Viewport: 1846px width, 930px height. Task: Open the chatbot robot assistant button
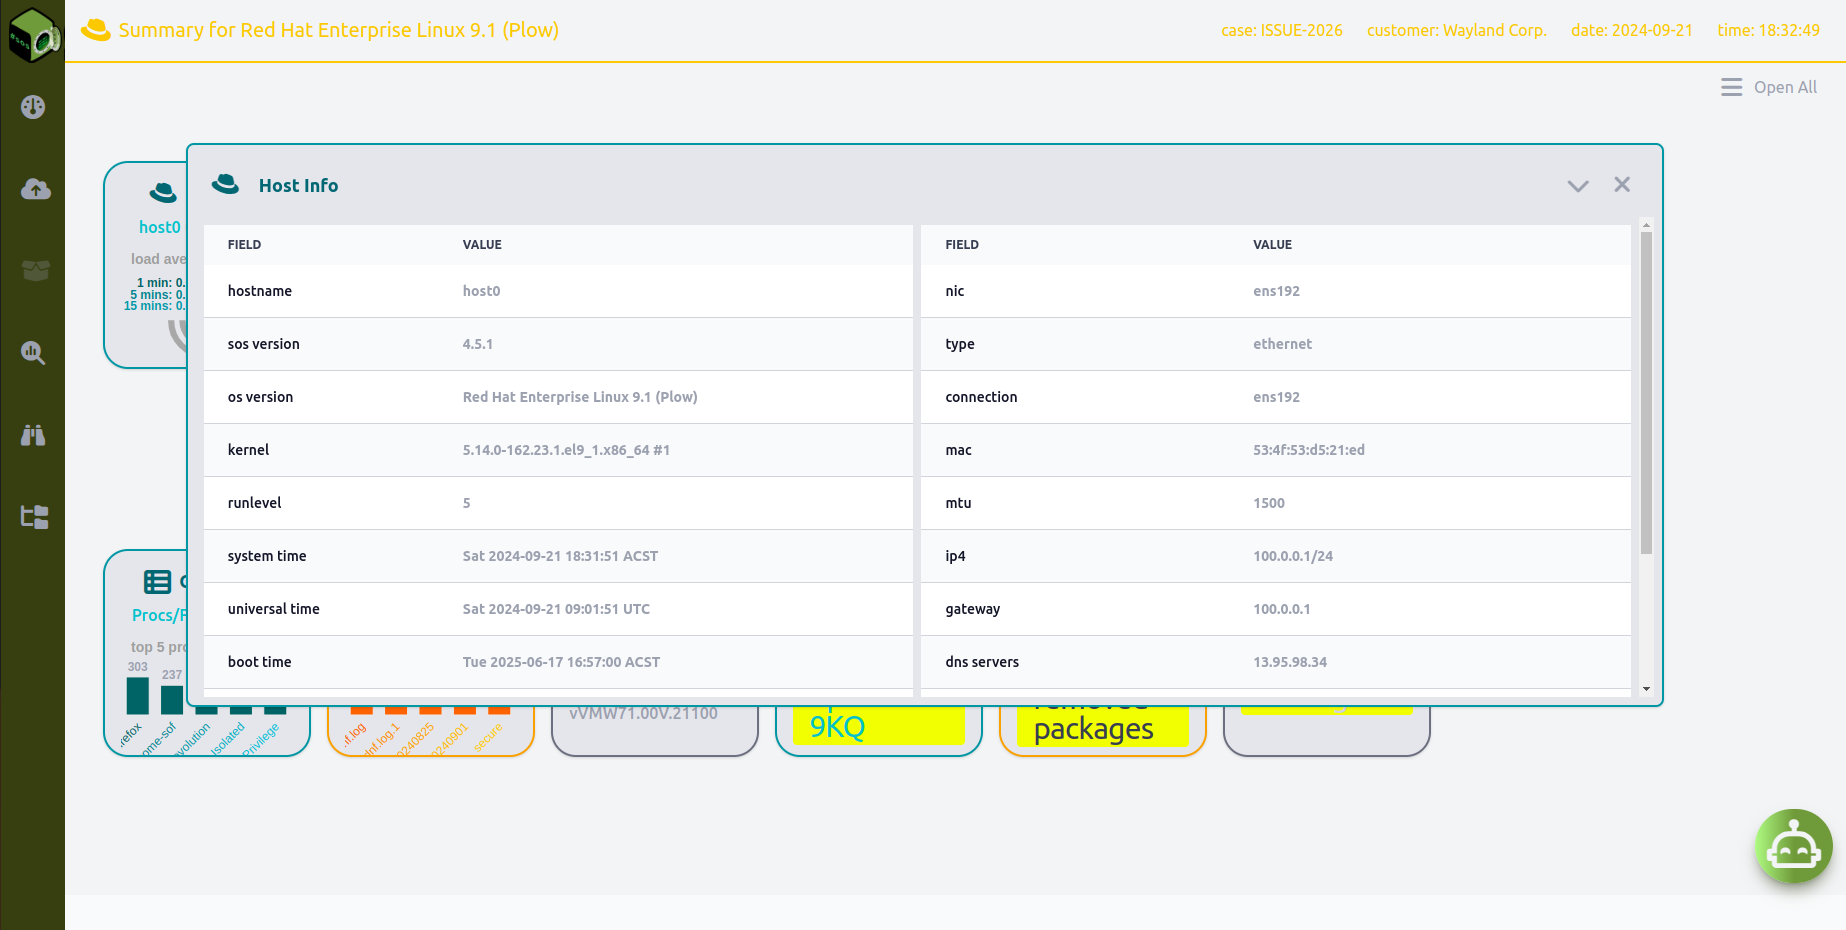[1794, 847]
